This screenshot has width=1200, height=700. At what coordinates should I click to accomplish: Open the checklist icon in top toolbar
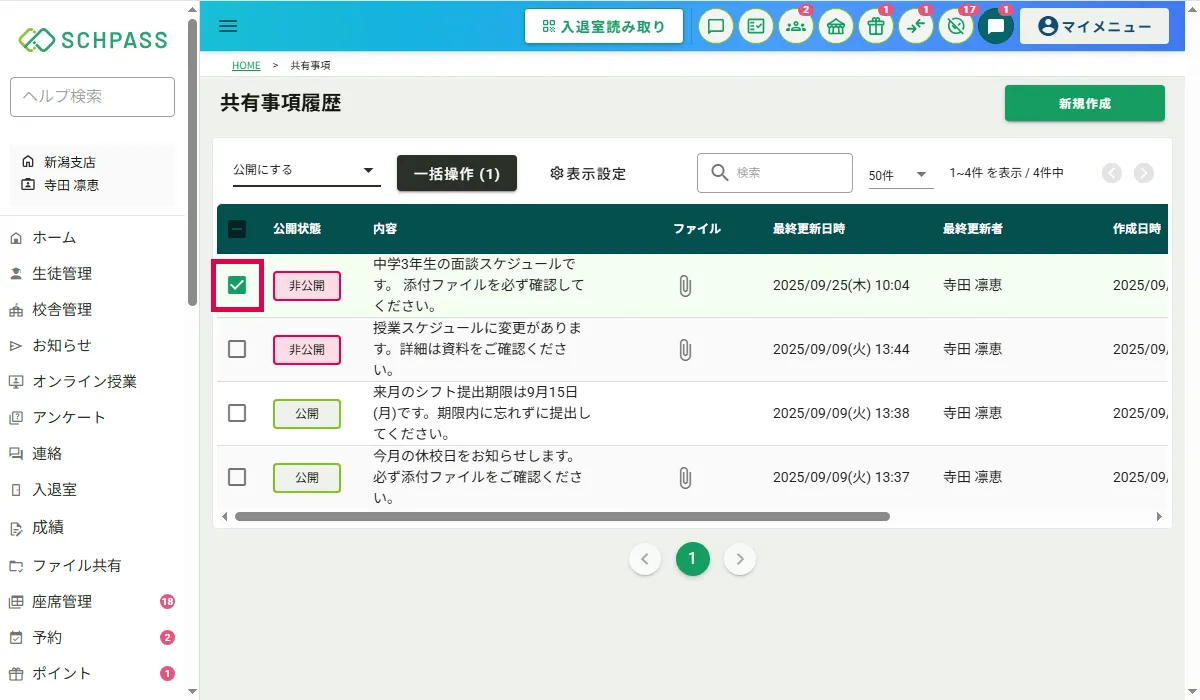pyautogui.click(x=756, y=27)
